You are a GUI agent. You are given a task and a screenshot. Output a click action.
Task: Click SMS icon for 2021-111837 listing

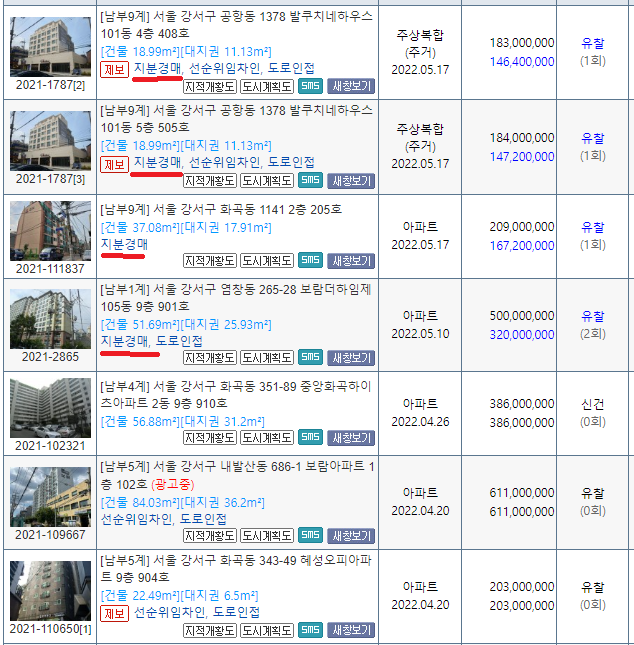pos(310,260)
